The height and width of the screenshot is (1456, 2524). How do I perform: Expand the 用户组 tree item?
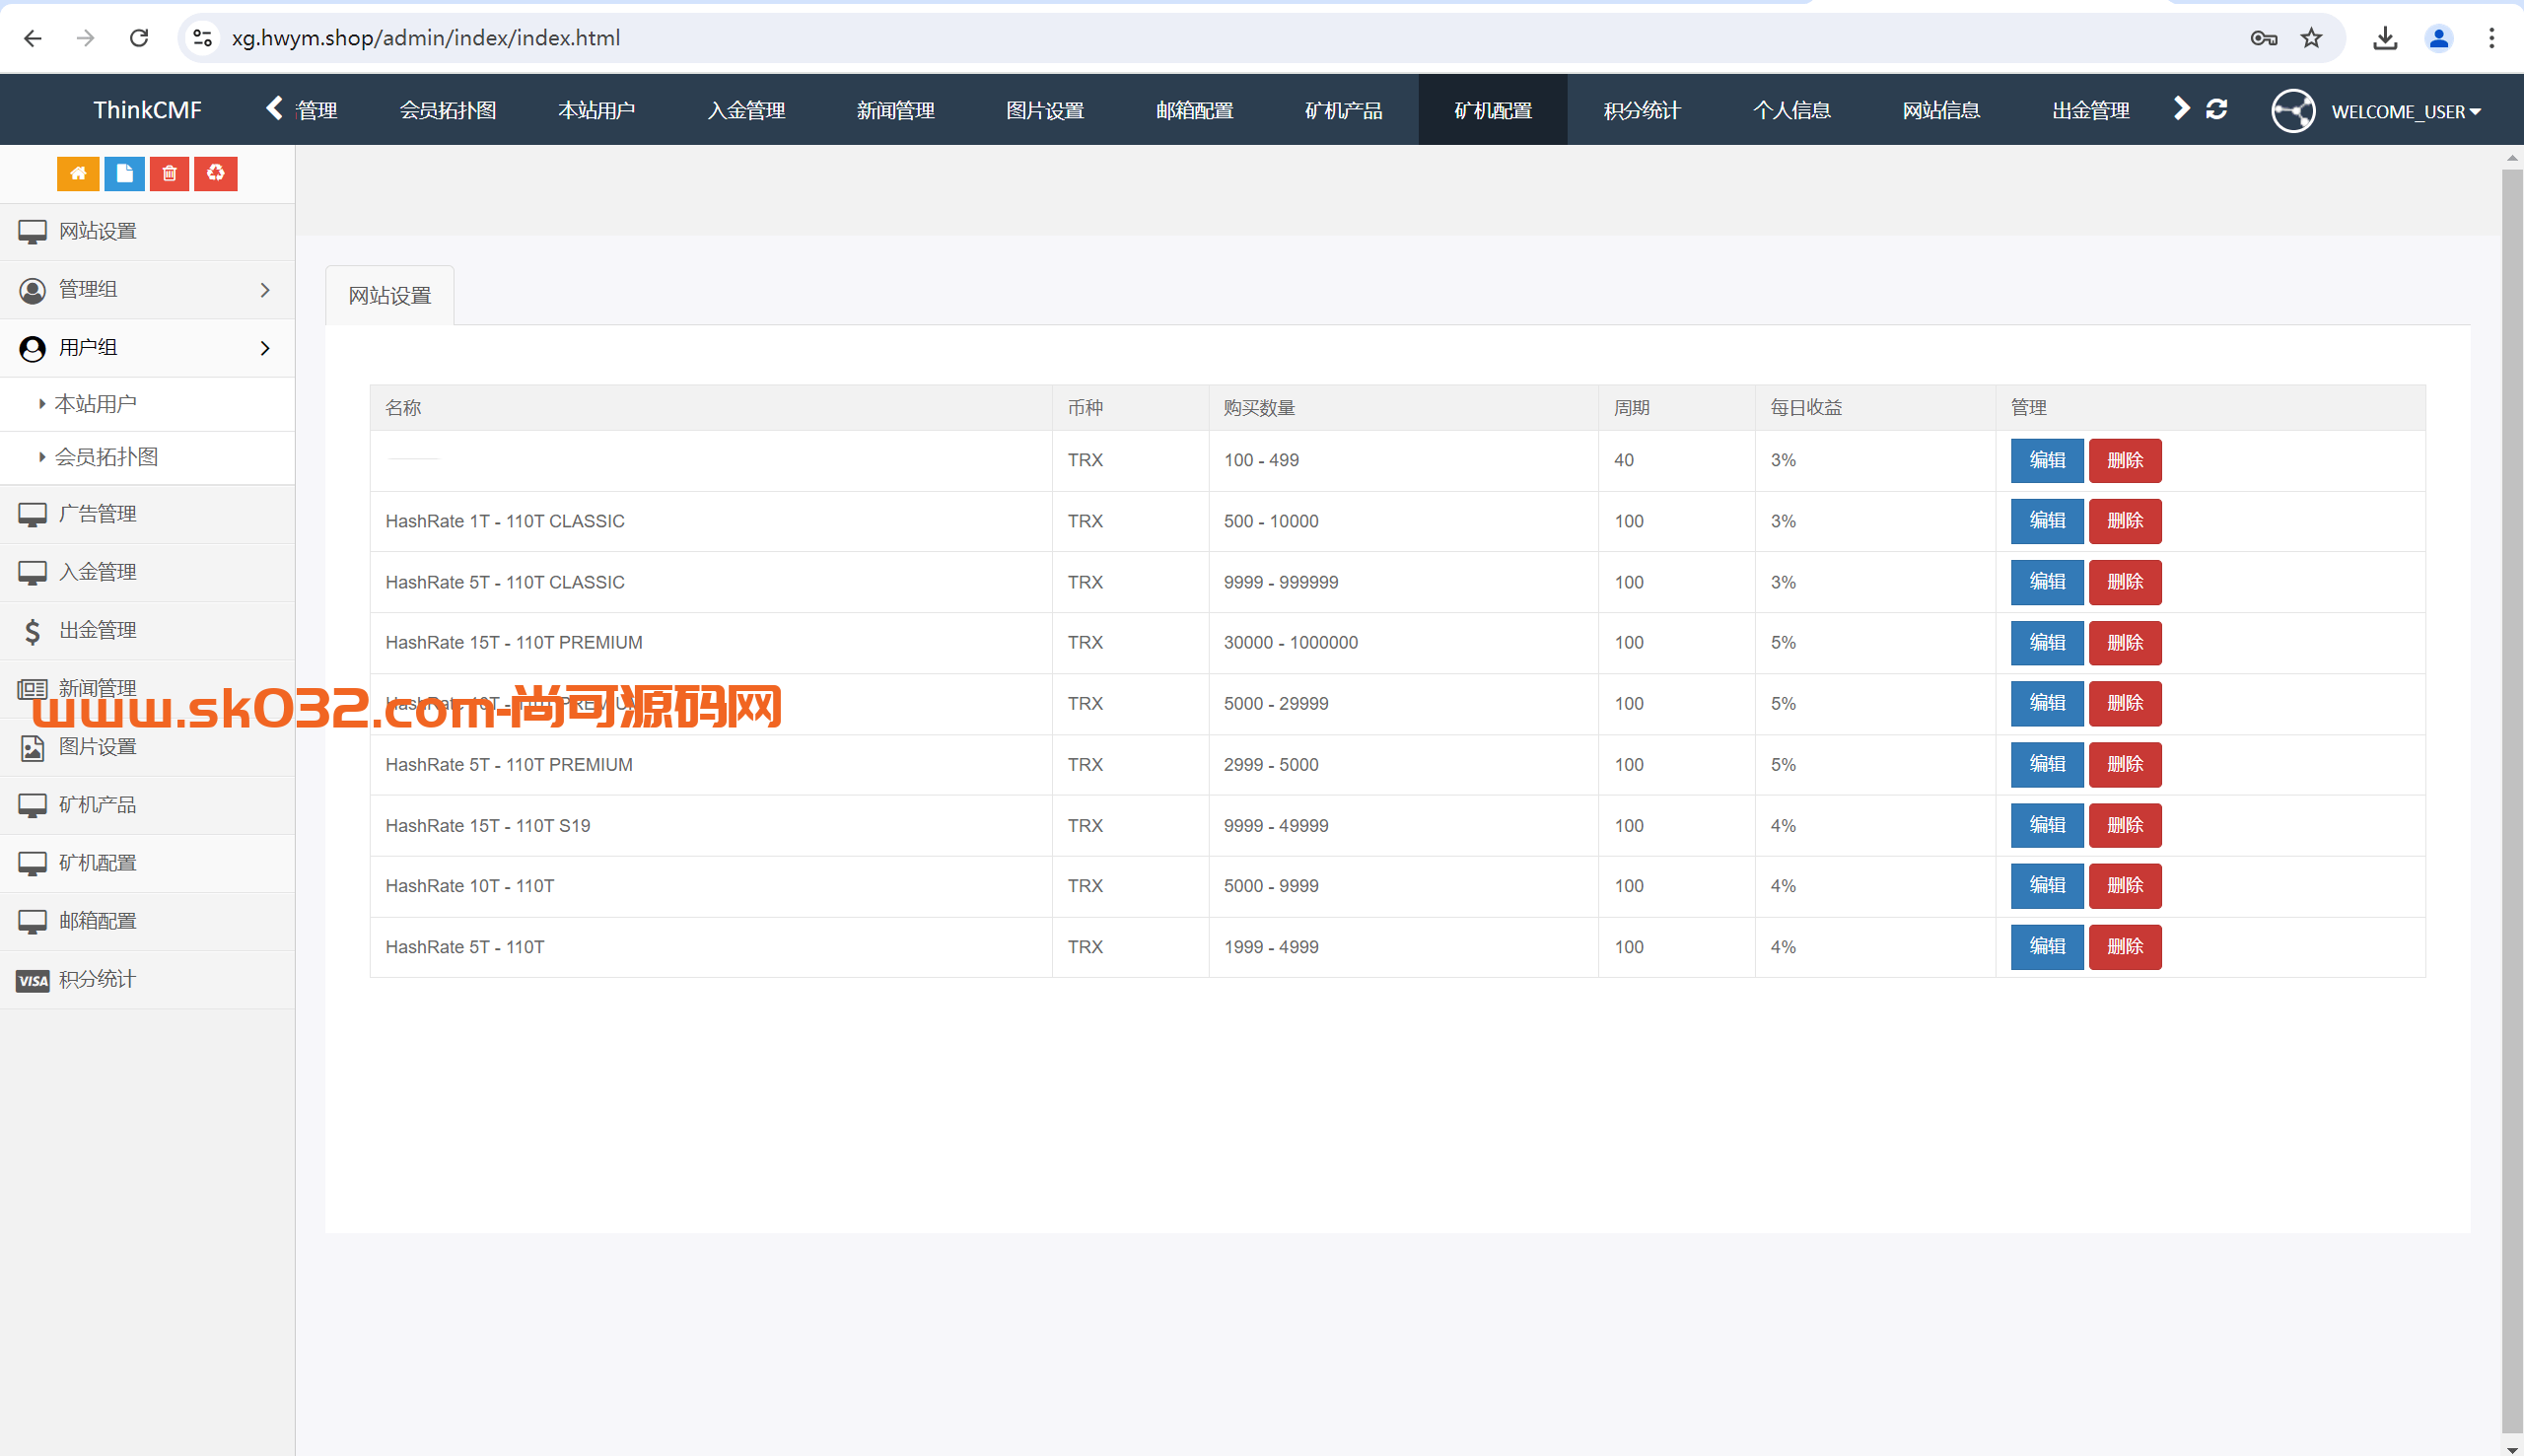(x=147, y=347)
